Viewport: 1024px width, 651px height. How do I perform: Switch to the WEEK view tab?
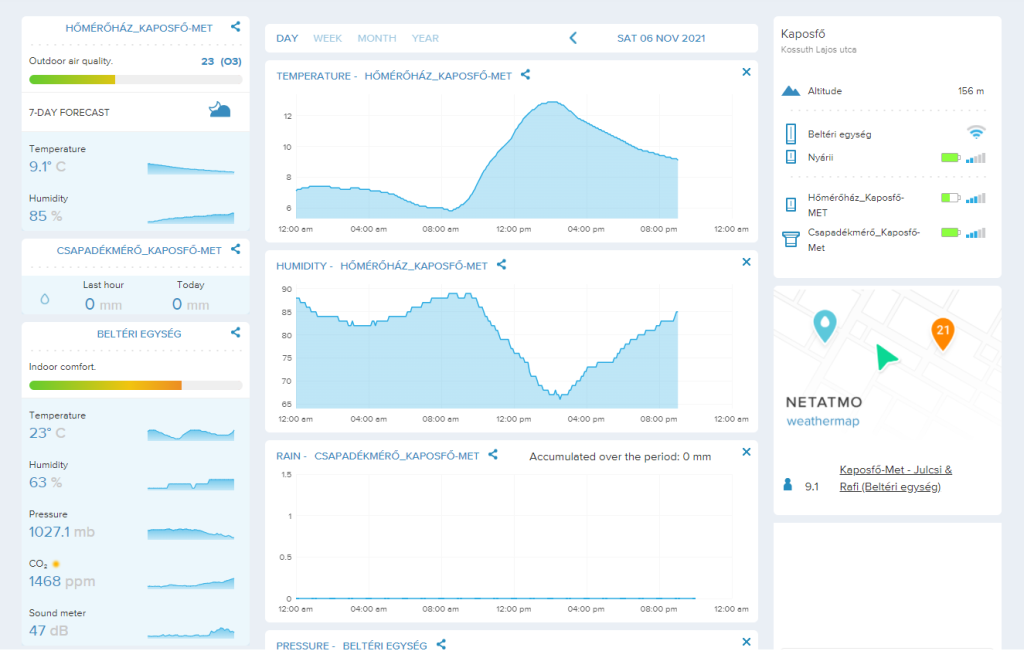pyautogui.click(x=327, y=38)
